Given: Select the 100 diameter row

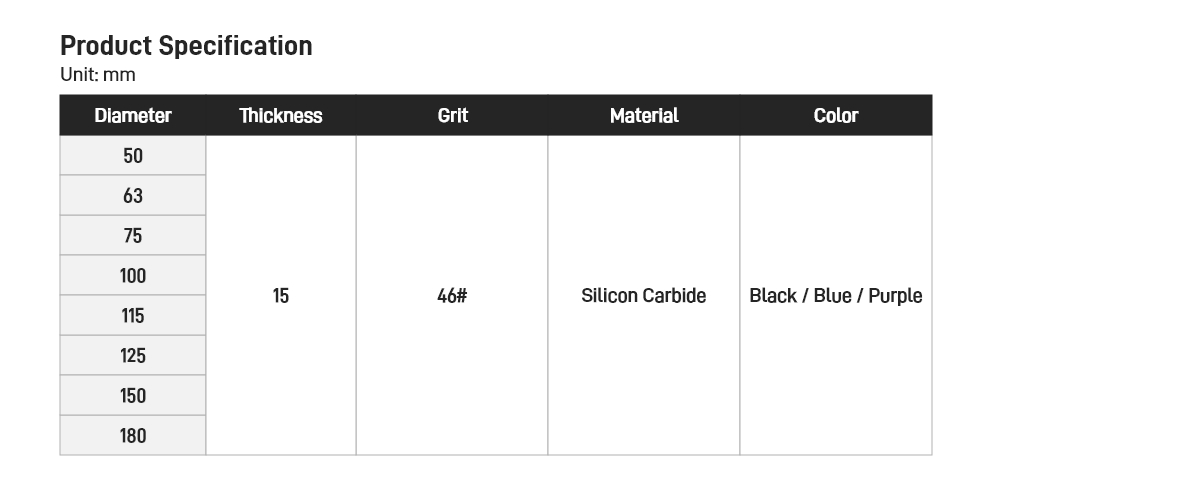Looking at the screenshot, I should click(x=133, y=276).
